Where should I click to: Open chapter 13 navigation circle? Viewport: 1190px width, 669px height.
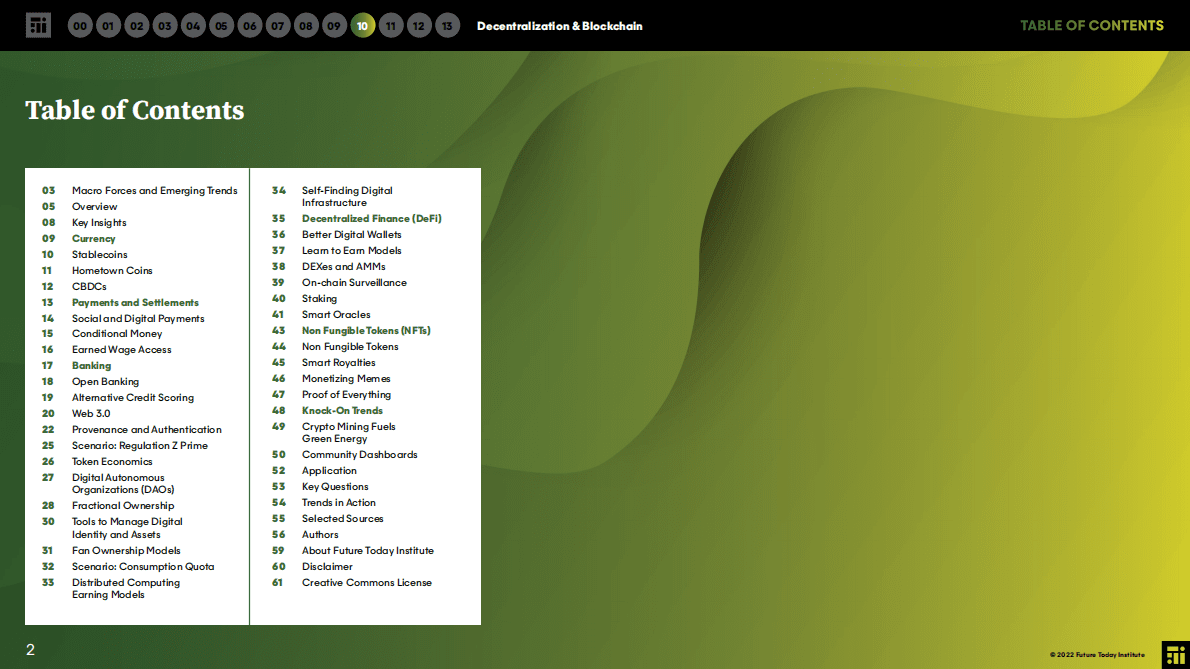tap(447, 26)
